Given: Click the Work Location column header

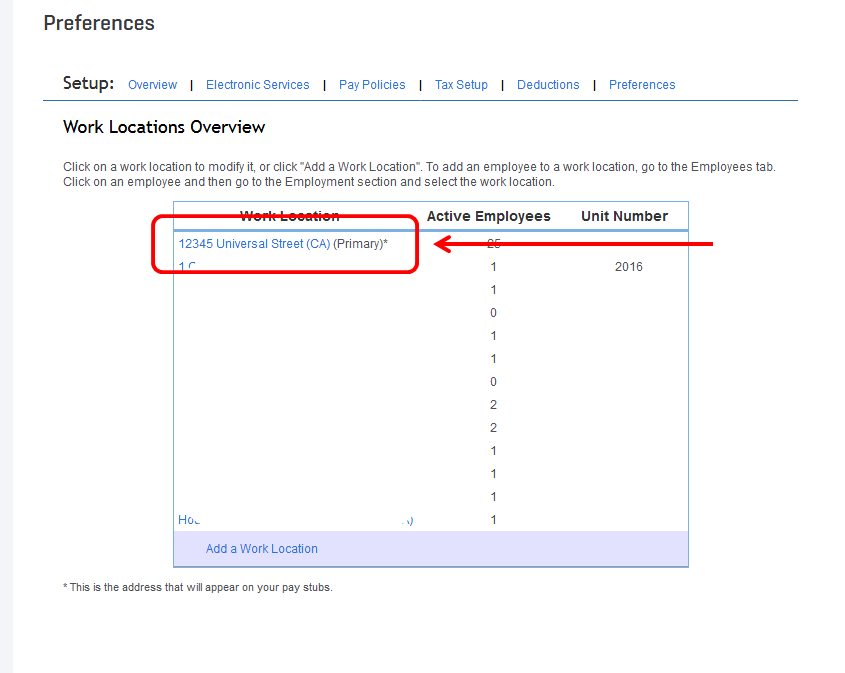Looking at the screenshot, I should [290, 216].
